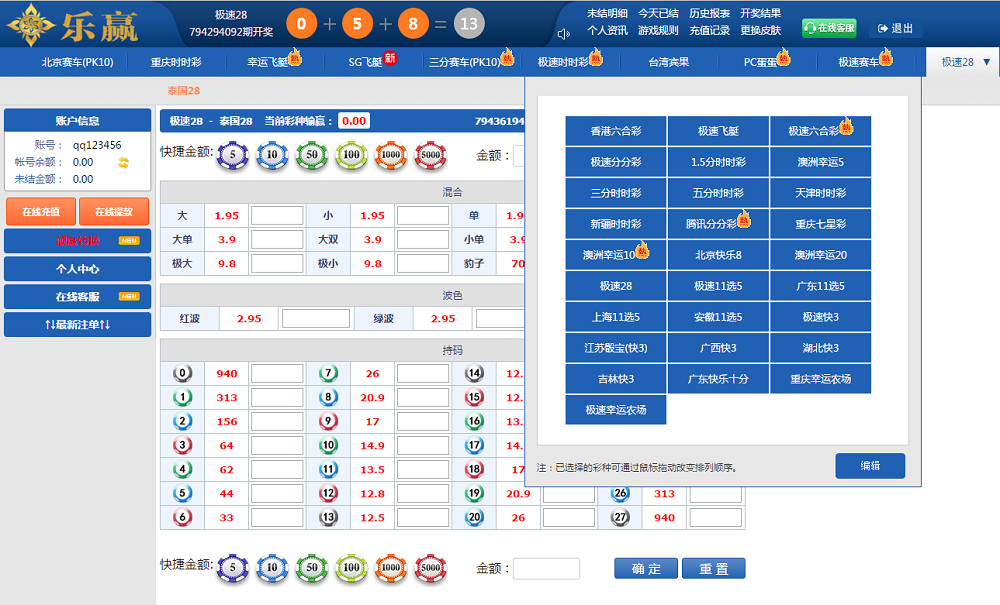The image size is (1000, 605).
Task: Click number ball 0 in 特码 table
Action: coord(182,373)
